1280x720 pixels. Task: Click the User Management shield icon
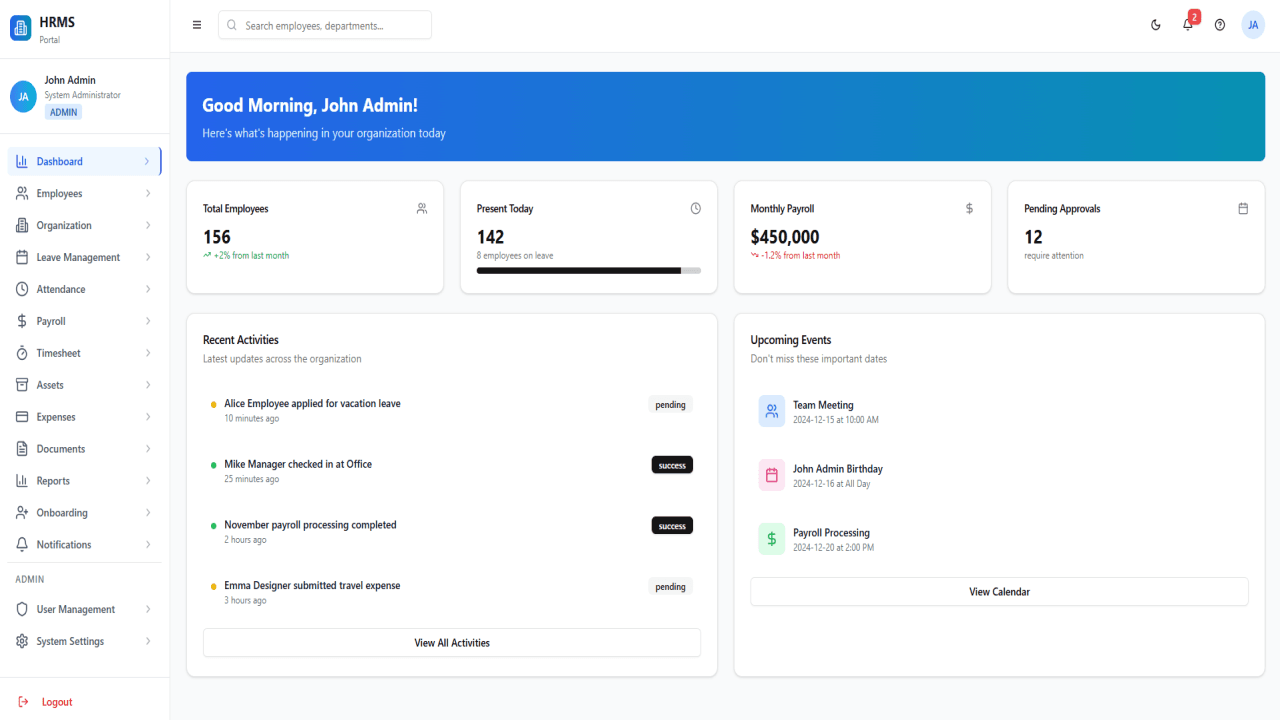[x=22, y=609]
